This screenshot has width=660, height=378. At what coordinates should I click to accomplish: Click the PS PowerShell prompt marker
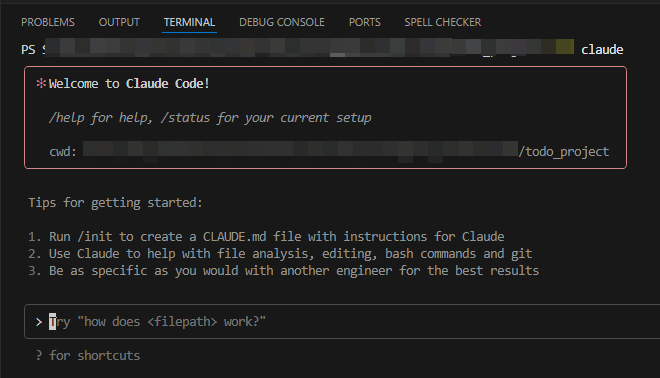[x=28, y=50]
